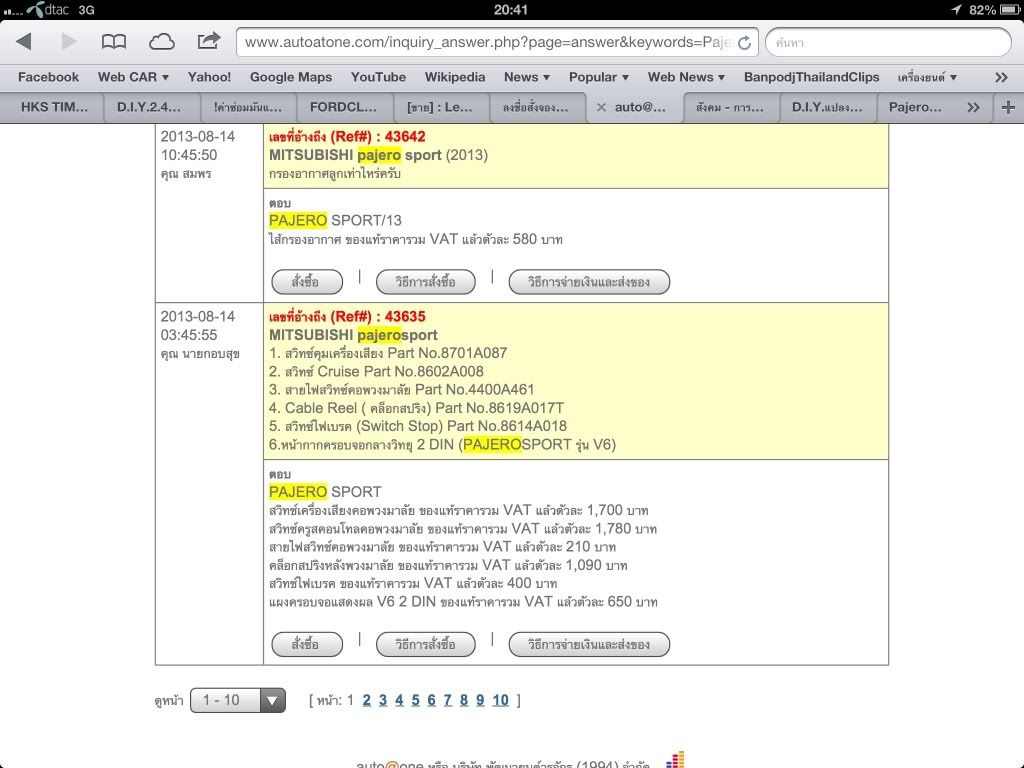
Task: Expand the เครื่องยนต์ bookmark folder
Action: (x=927, y=77)
